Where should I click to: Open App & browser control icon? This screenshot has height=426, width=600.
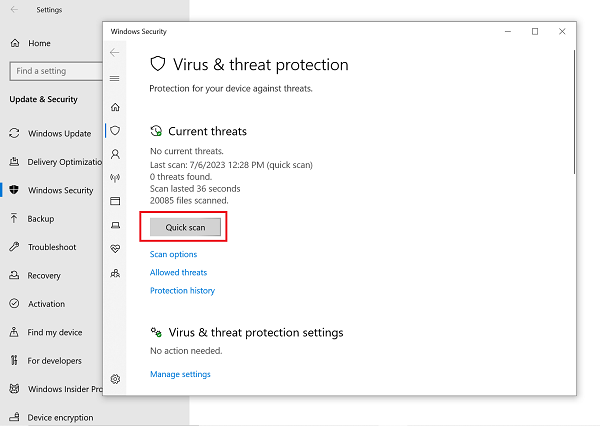coord(115,201)
